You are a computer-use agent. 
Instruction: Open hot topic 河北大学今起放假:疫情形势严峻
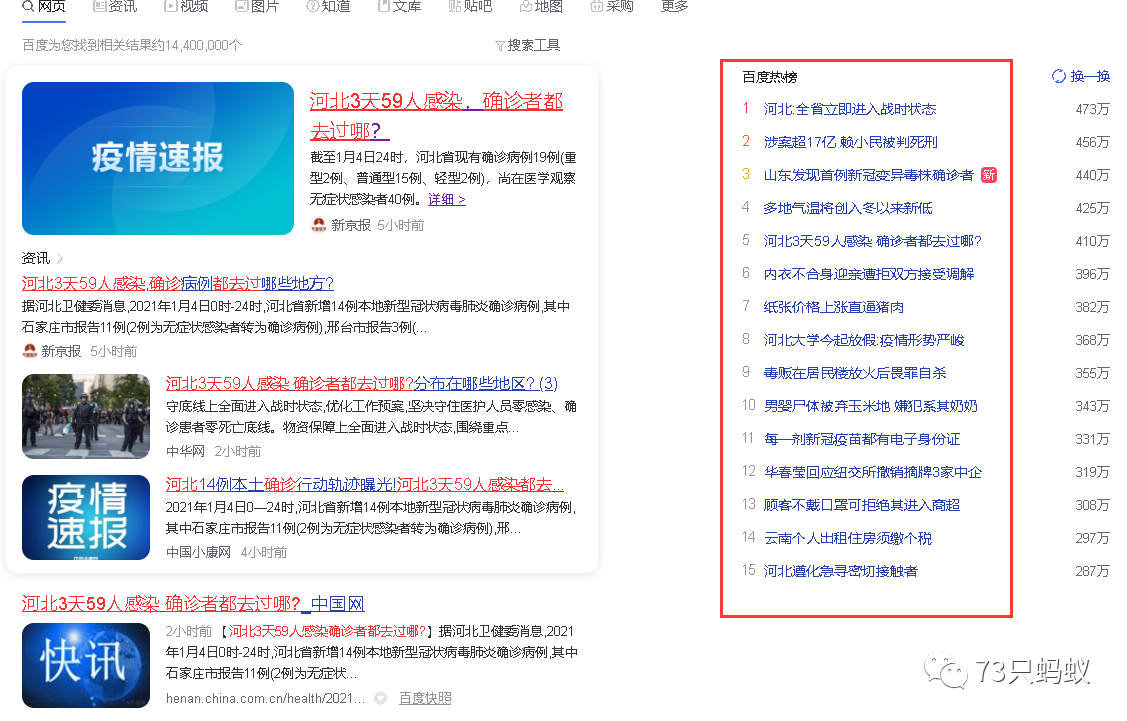tap(864, 340)
